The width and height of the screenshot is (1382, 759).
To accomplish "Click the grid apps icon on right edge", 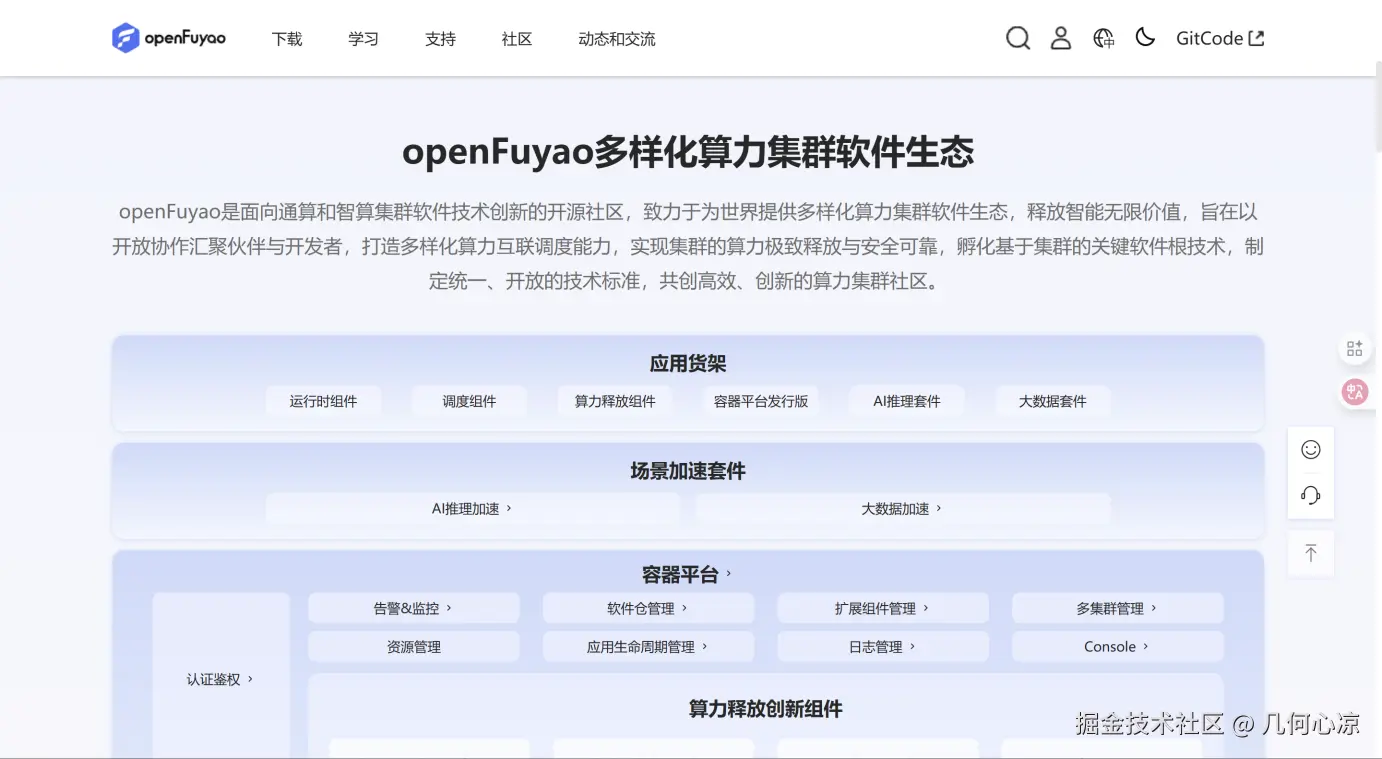I will coord(1355,348).
